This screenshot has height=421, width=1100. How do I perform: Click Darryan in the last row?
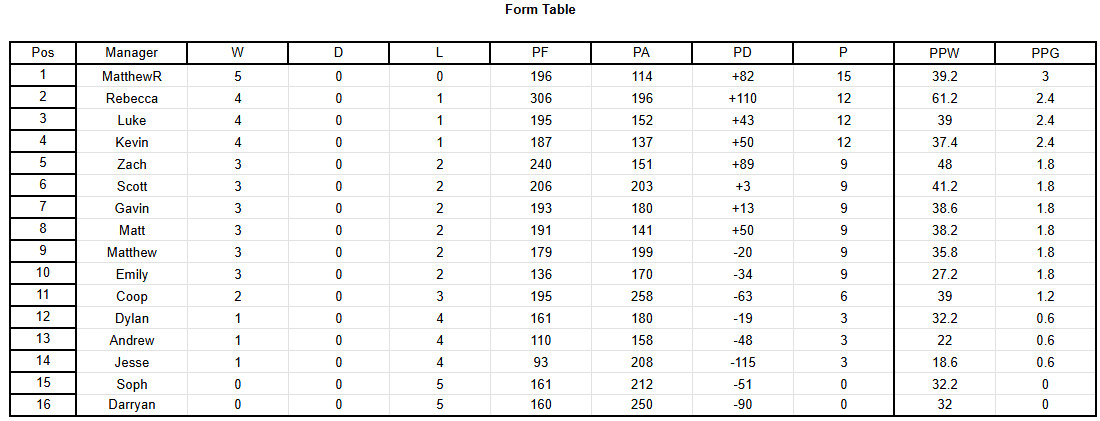132,405
